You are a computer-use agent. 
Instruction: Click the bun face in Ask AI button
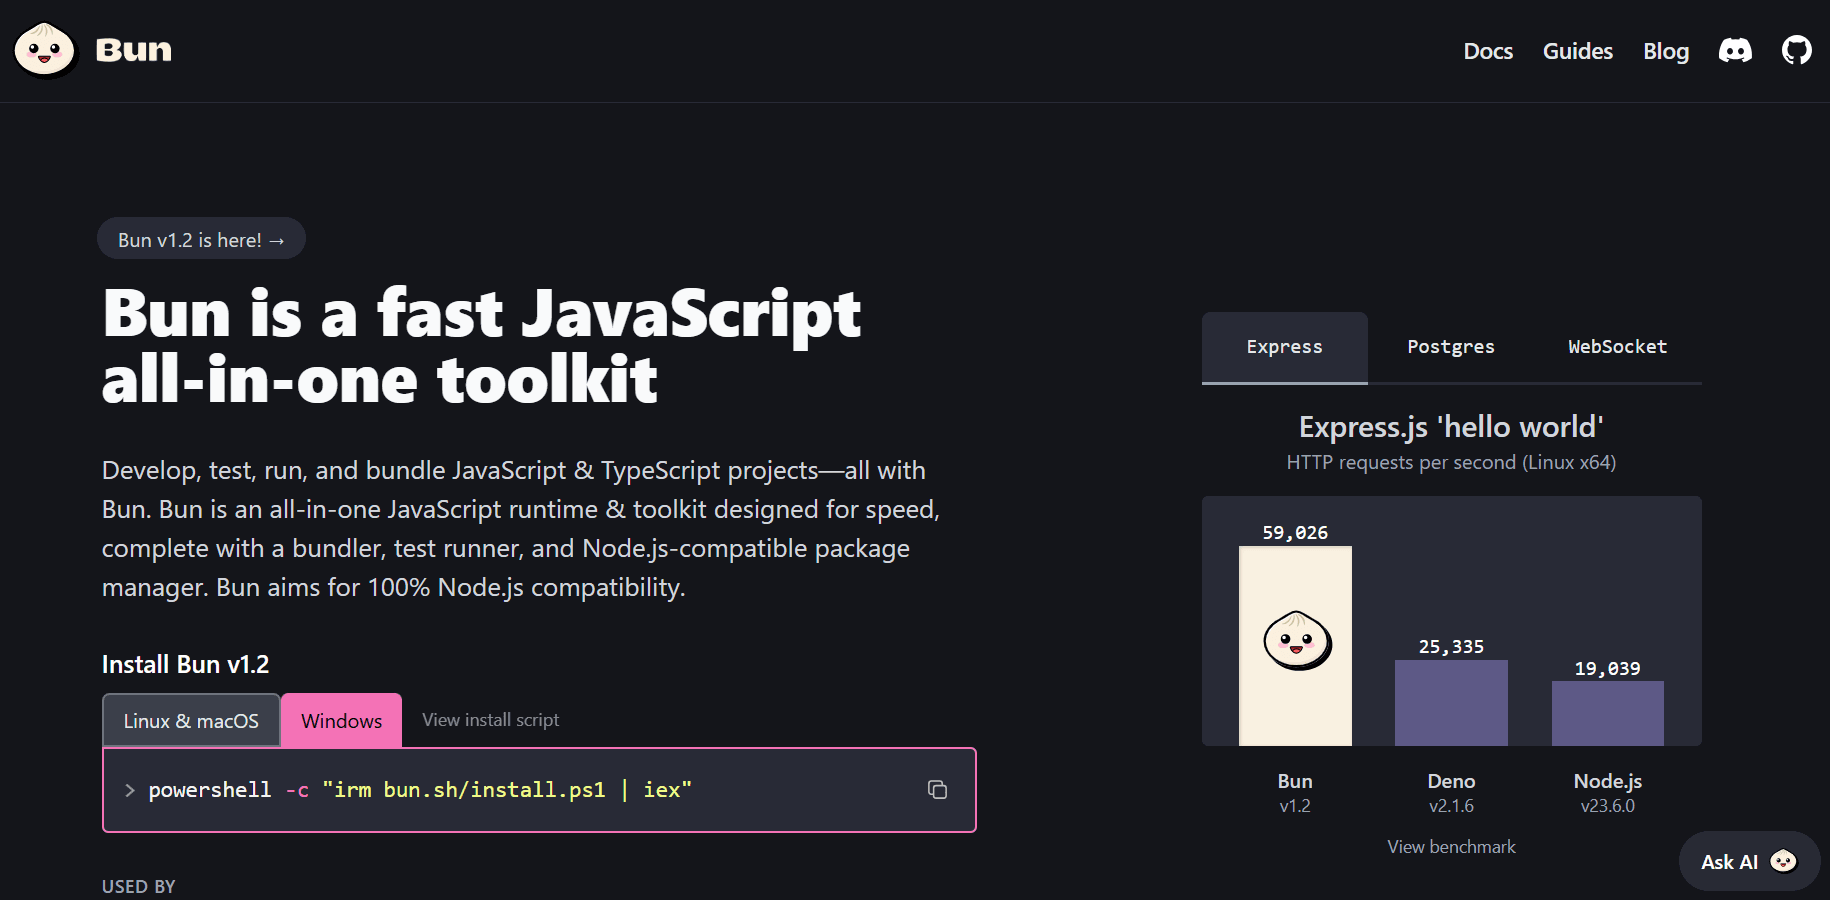1783,861
